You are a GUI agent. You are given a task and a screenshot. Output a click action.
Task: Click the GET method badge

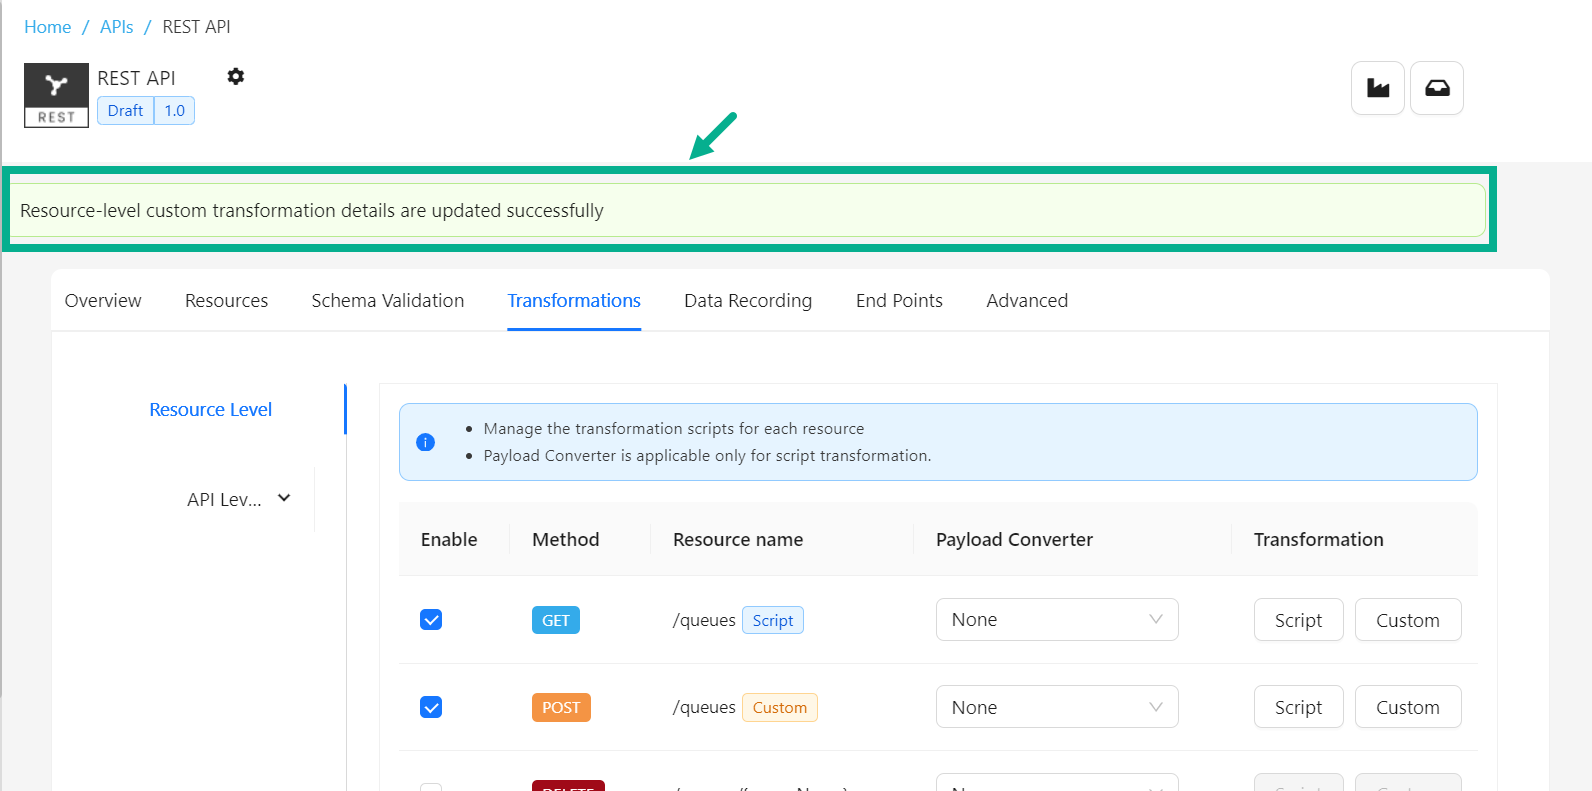(555, 620)
